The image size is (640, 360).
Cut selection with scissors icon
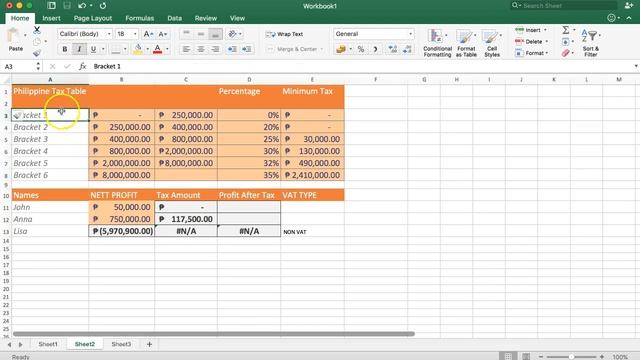[x=37, y=29]
